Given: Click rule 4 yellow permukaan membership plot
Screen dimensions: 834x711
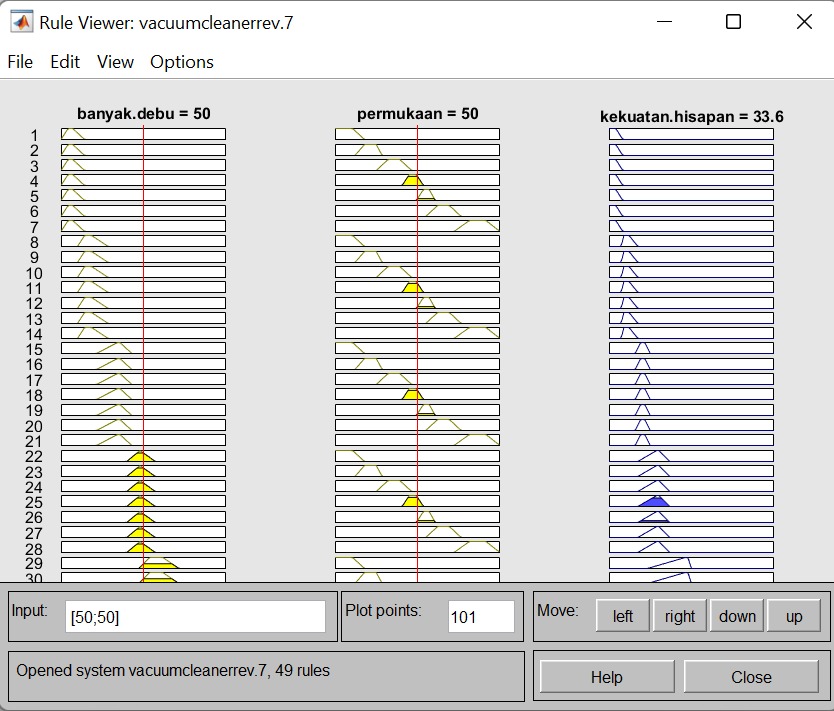Looking at the screenshot, I should (x=418, y=180).
